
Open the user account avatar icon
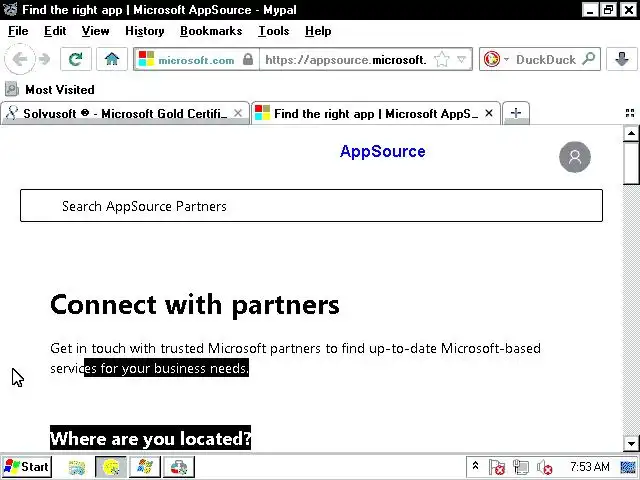click(575, 157)
